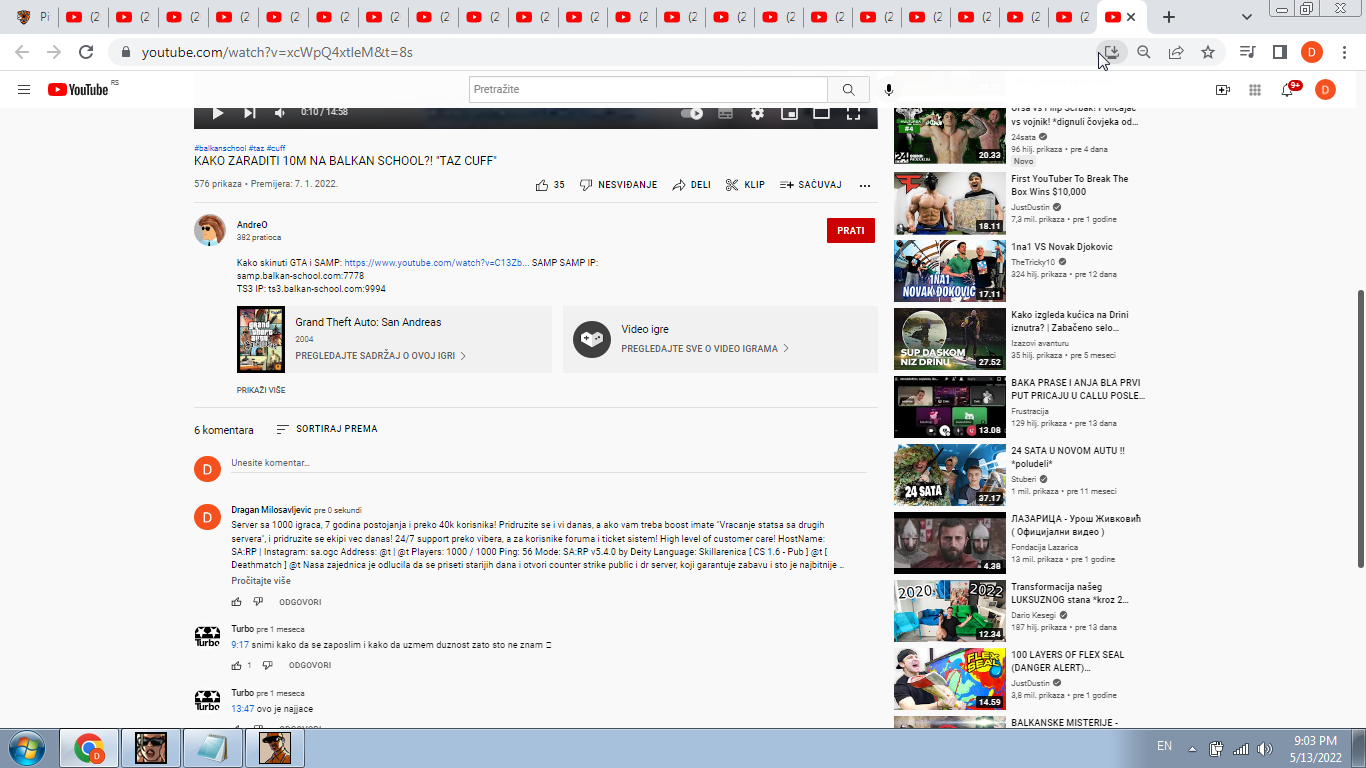Switch to the first tab labeled Pi
The width and height of the screenshot is (1366, 768).
(33, 17)
